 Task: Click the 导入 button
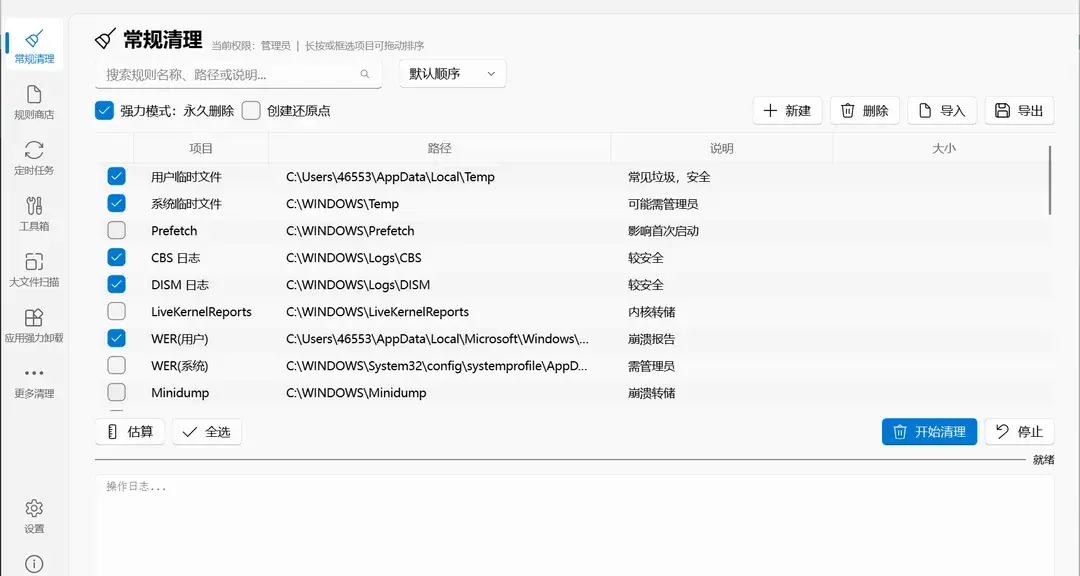click(x=942, y=110)
